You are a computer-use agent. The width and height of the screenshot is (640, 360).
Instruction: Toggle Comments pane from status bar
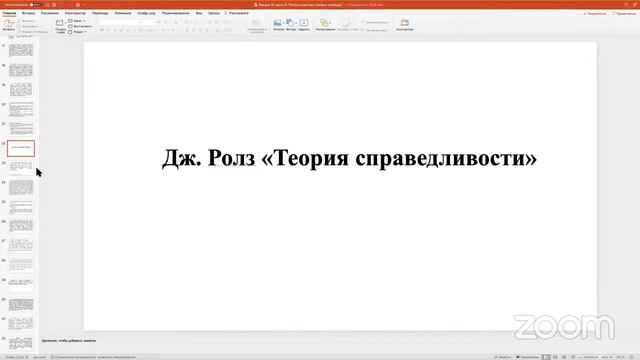point(528,357)
